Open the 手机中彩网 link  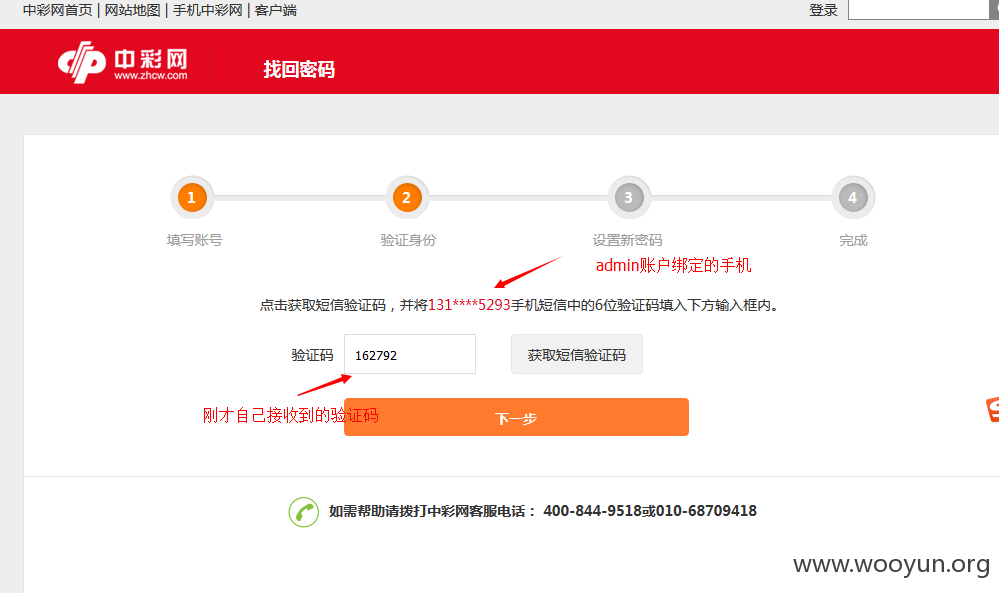[208, 10]
